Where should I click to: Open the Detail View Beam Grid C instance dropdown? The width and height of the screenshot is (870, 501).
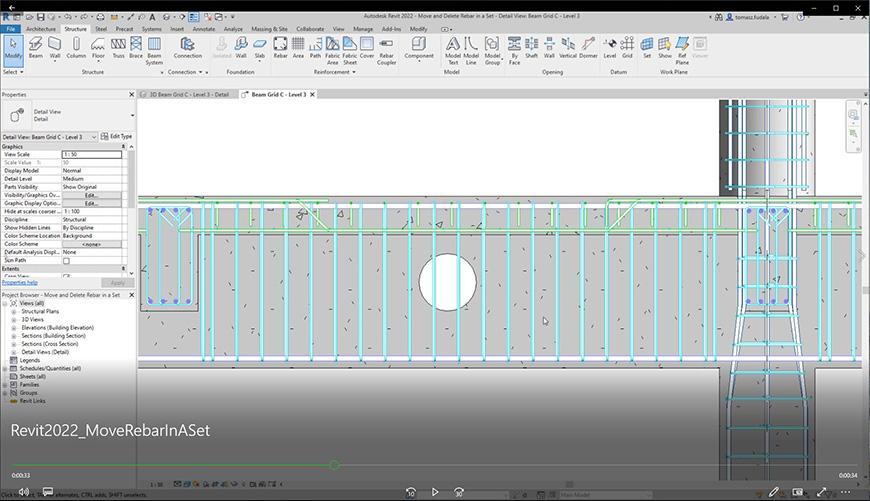[94, 137]
